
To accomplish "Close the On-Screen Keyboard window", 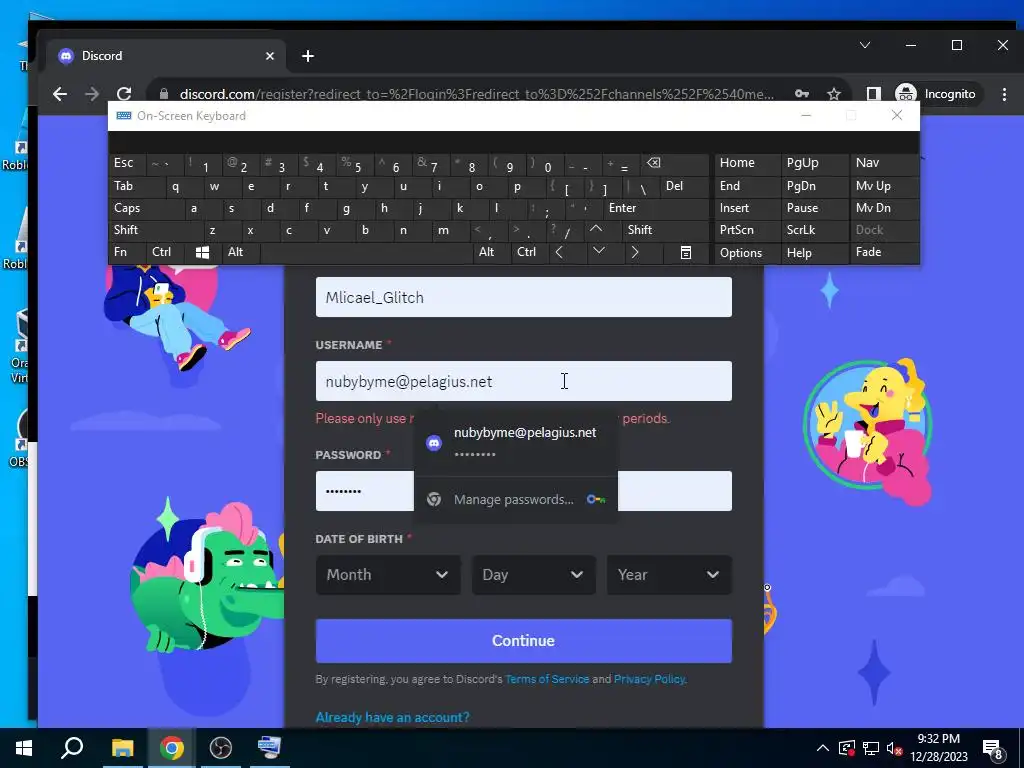I will tap(897, 116).
